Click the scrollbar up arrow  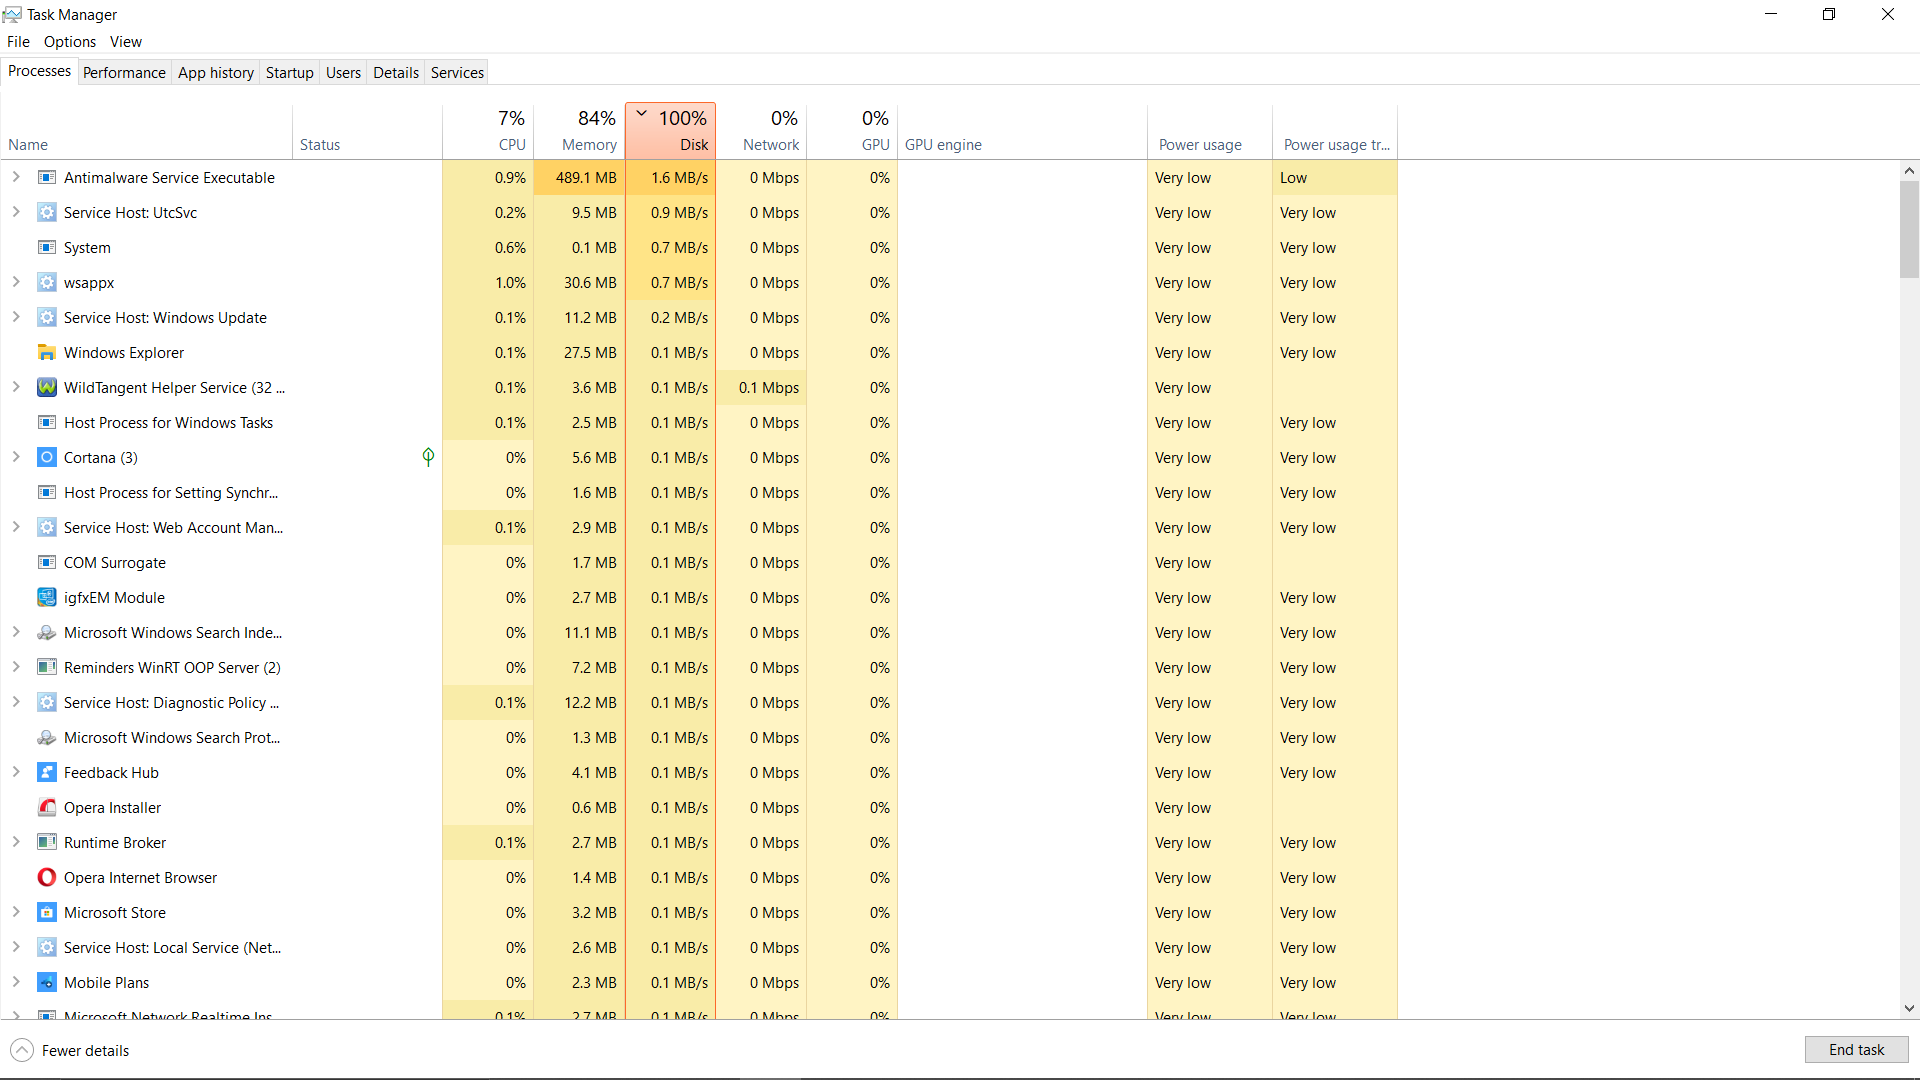tap(1909, 171)
